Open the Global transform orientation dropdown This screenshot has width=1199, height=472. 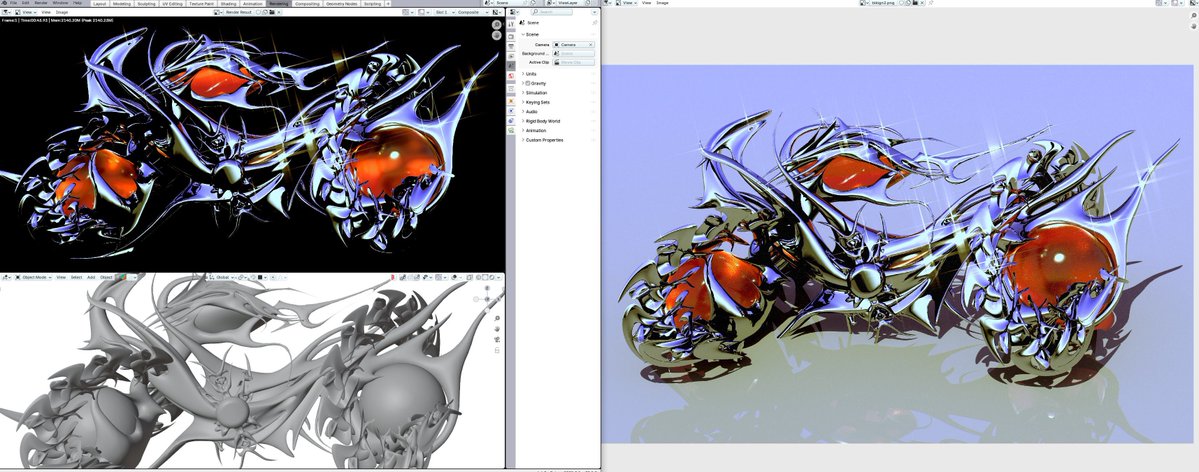click(223, 277)
